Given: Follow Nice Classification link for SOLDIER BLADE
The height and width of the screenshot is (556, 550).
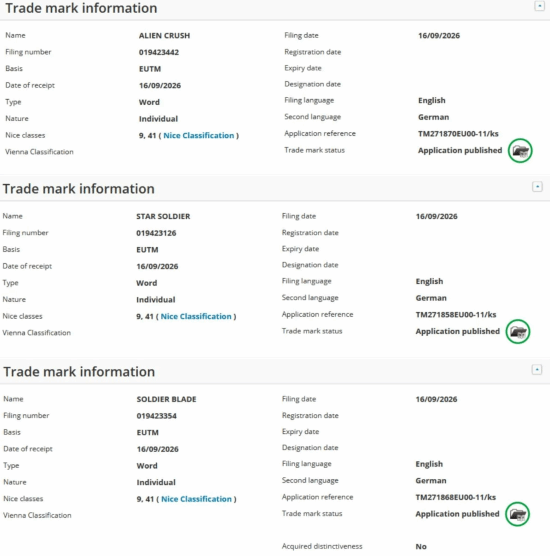Looking at the screenshot, I should click(196, 499).
